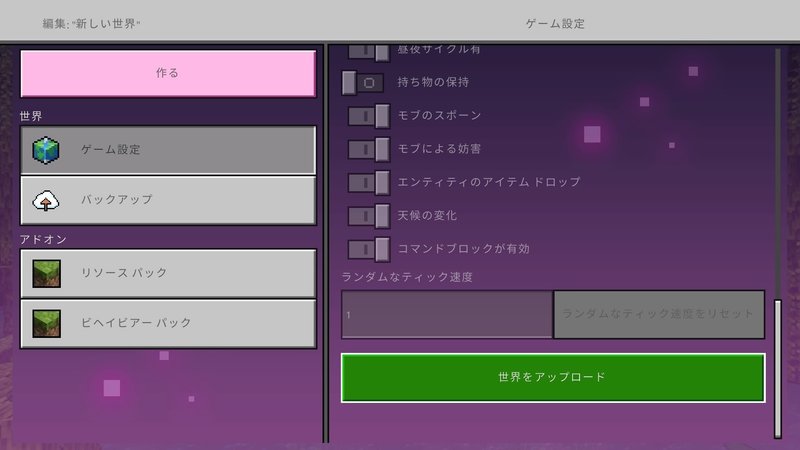Click the settings panel vertical scrollbar thumb
This screenshot has width=800, height=450.
point(778,368)
